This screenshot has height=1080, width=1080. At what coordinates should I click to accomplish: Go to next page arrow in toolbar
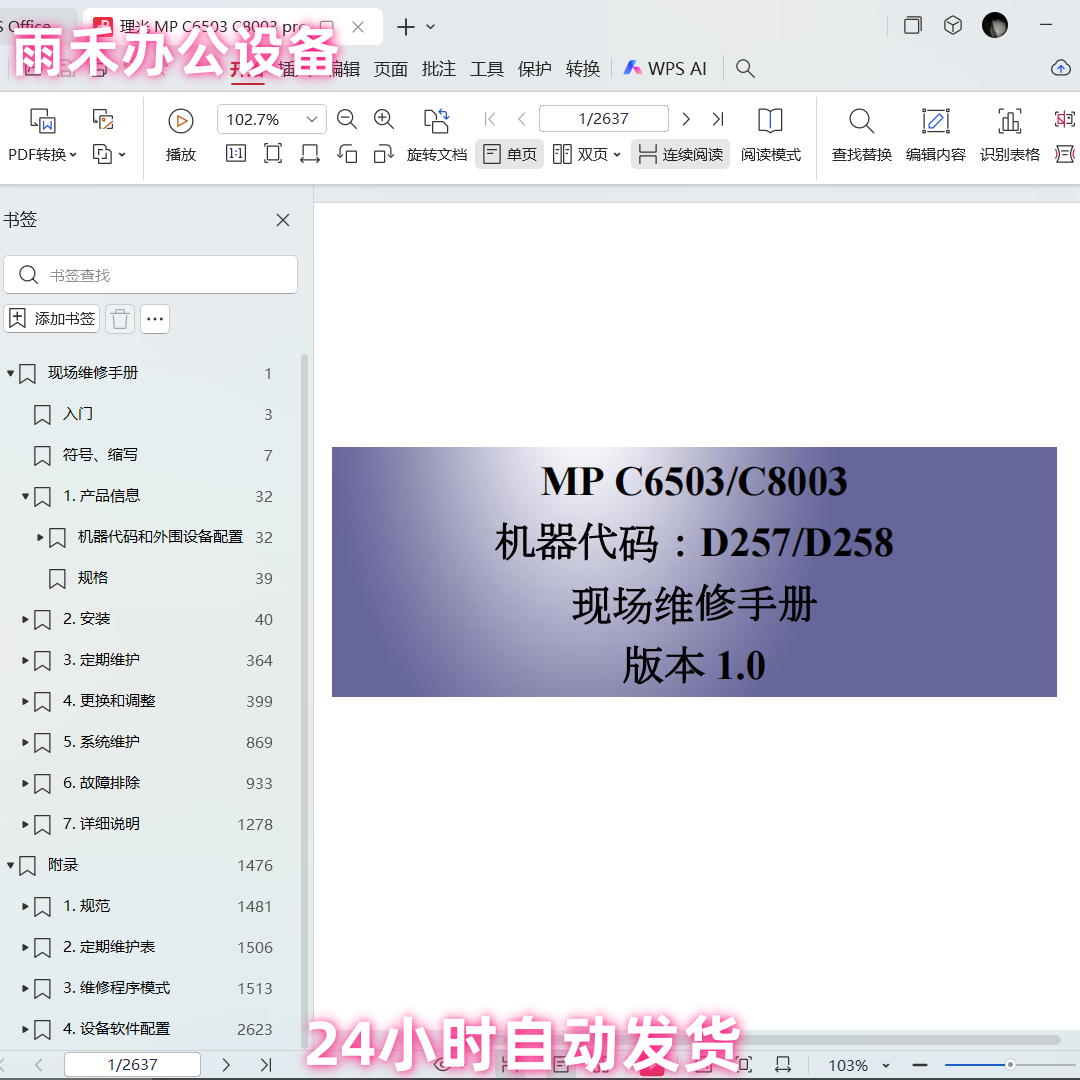686,119
